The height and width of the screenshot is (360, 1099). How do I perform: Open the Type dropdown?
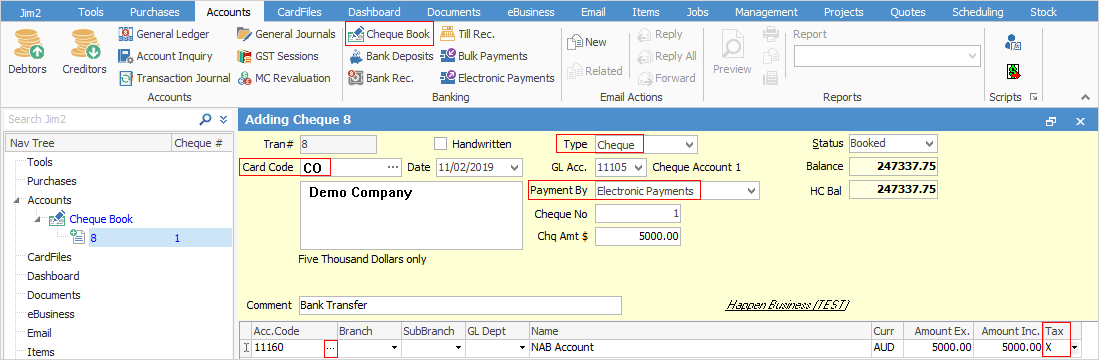(x=690, y=144)
